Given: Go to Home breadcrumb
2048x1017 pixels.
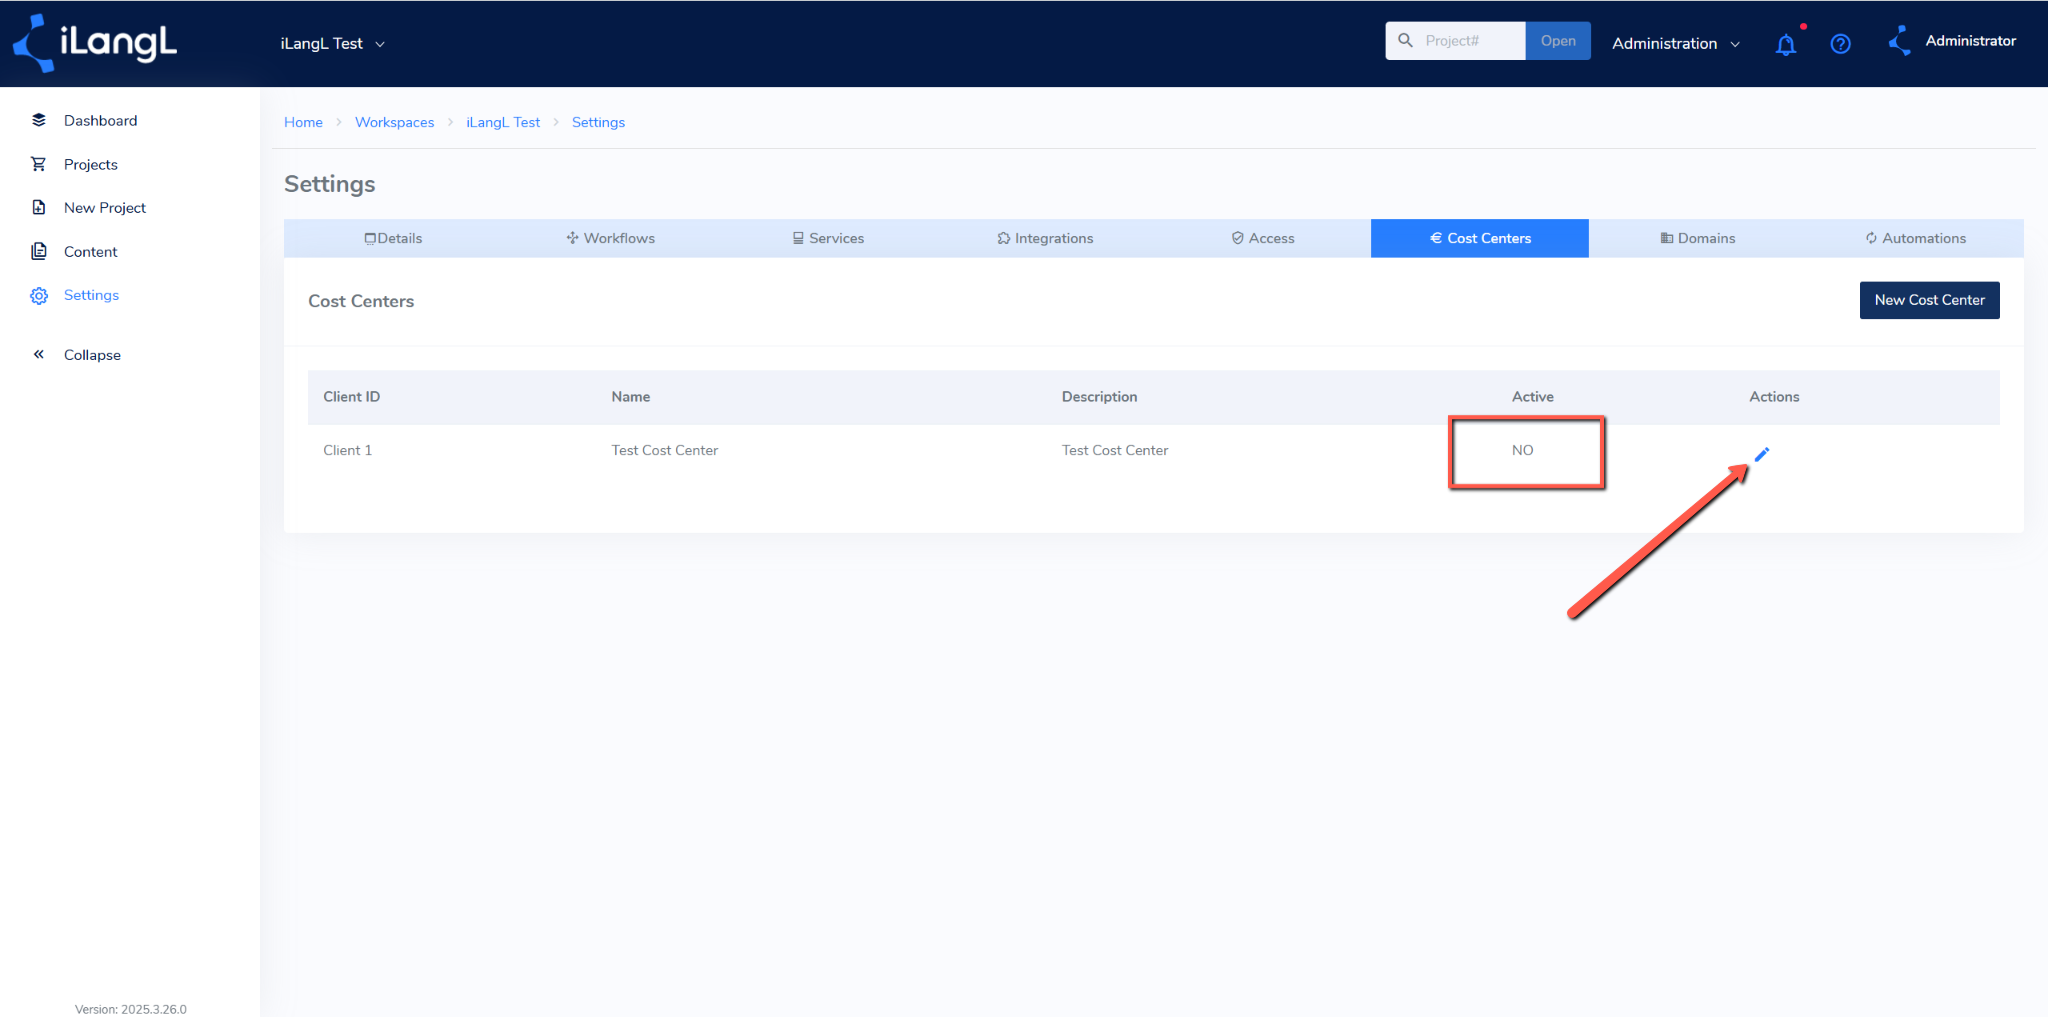Looking at the screenshot, I should 303,122.
